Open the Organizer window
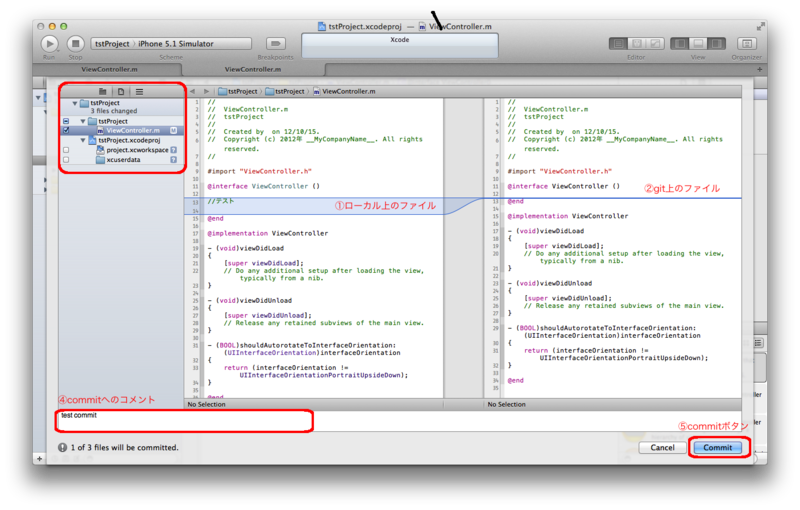Viewport: 800px width, 510px height. point(746,44)
